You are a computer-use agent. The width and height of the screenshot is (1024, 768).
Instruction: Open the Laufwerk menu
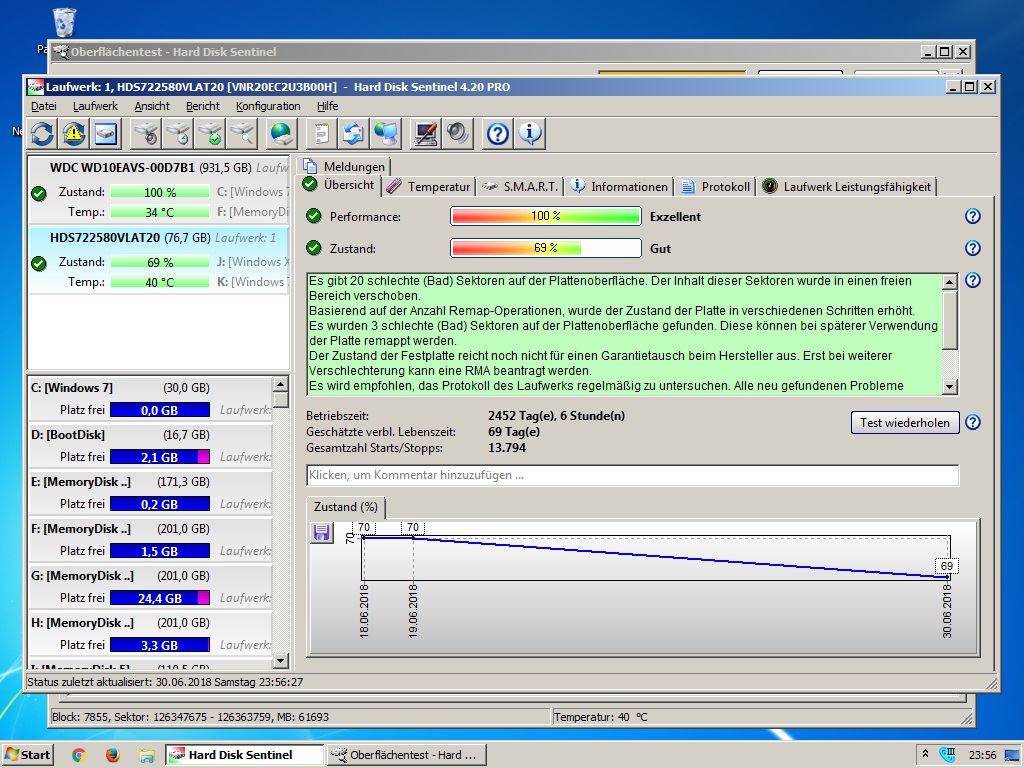click(x=95, y=106)
